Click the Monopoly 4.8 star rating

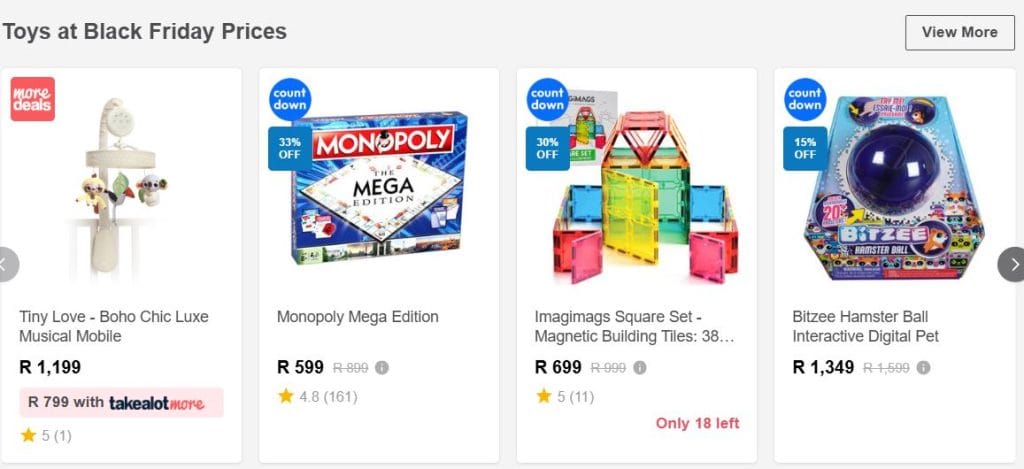[x=317, y=397]
